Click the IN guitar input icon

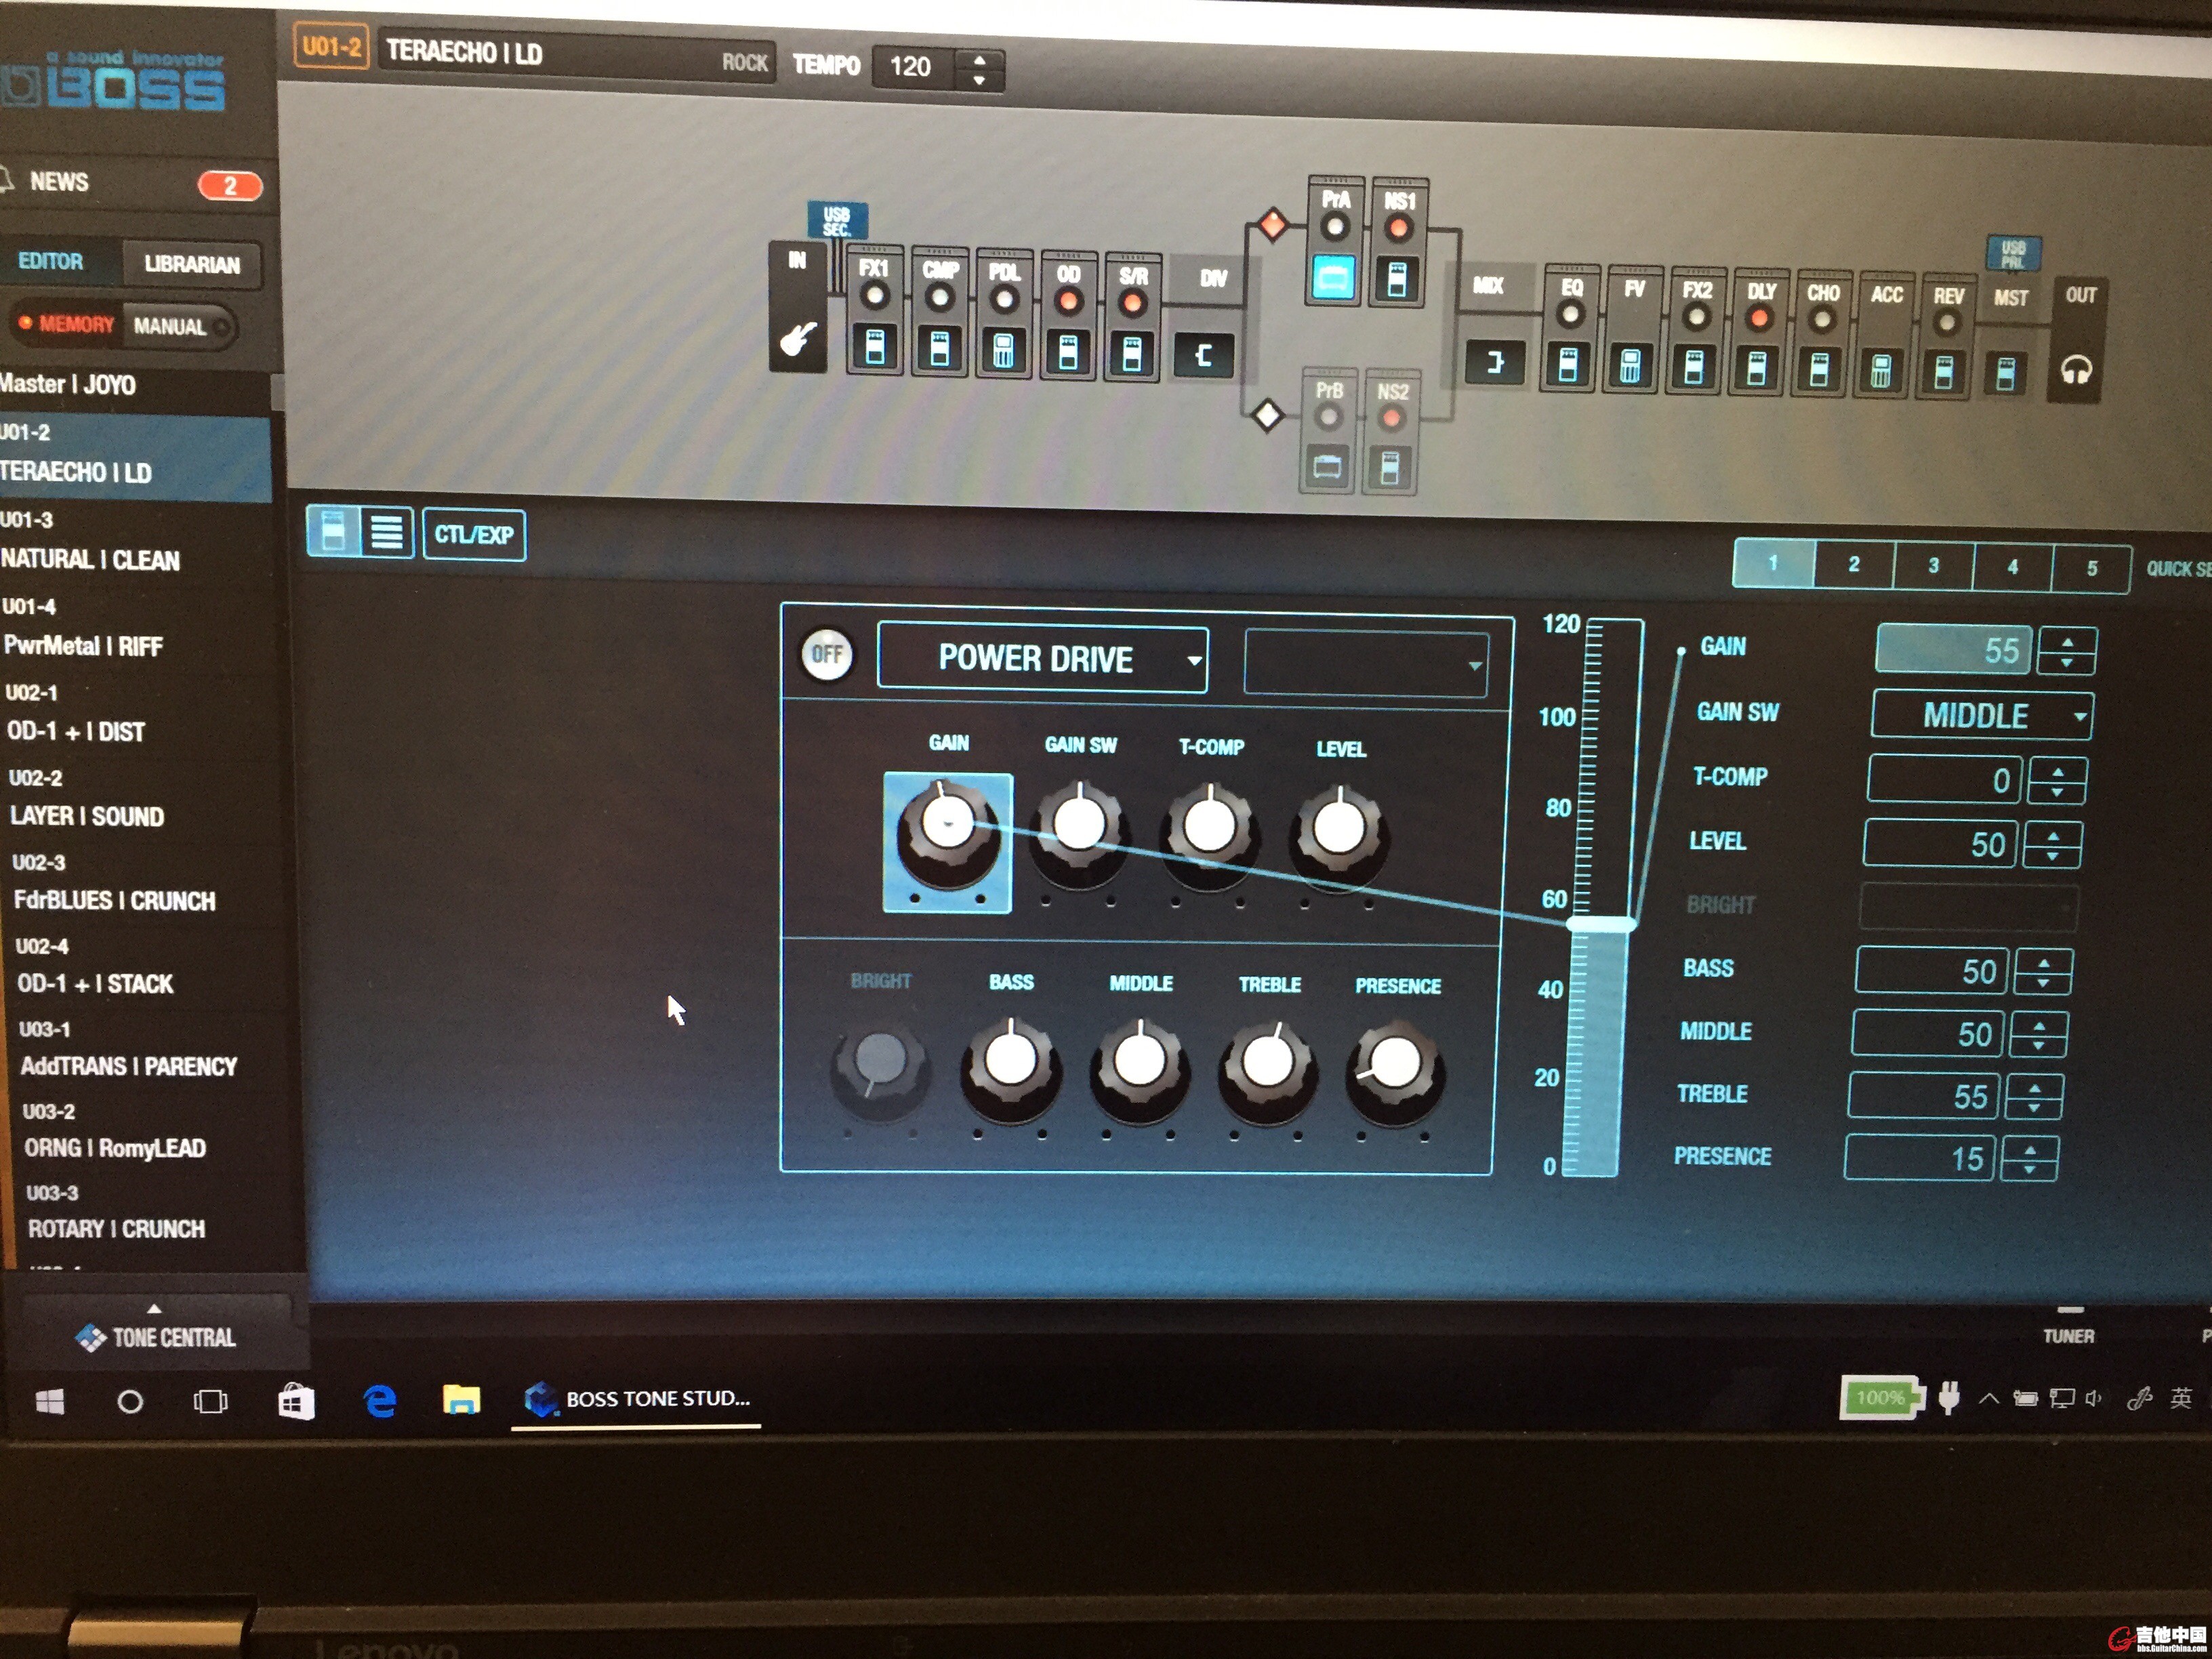[798, 339]
